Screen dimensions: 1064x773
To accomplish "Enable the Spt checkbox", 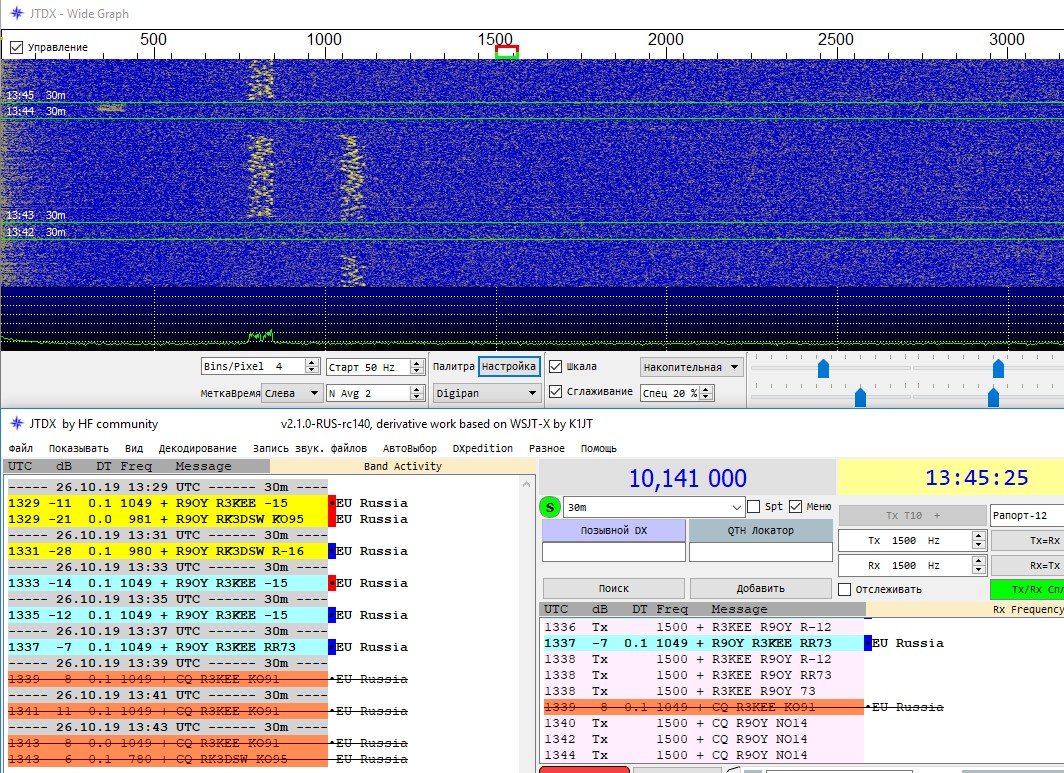I will (754, 507).
